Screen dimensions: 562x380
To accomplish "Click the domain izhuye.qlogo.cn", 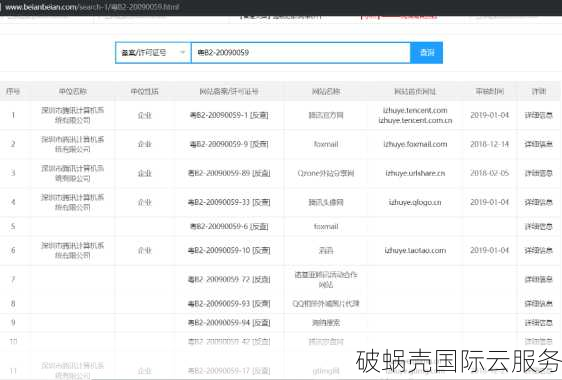I will tap(415, 202).
